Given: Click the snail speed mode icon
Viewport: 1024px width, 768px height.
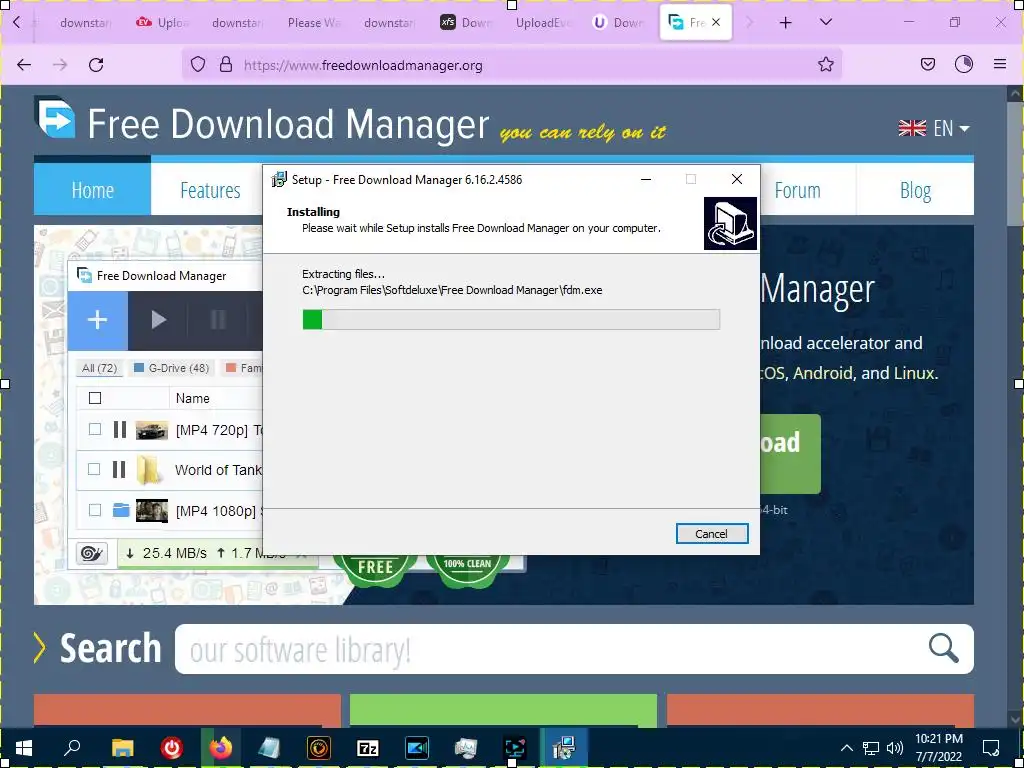Looking at the screenshot, I should [91, 553].
